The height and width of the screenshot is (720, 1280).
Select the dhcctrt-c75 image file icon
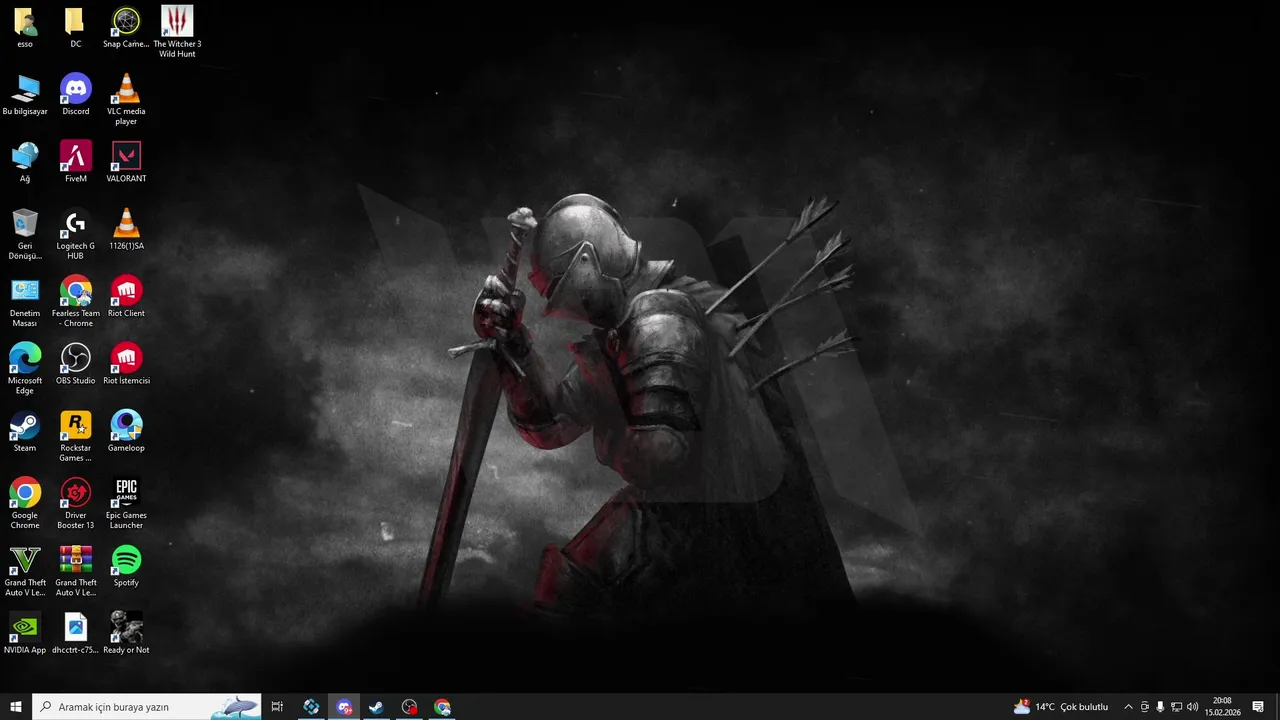(75, 632)
